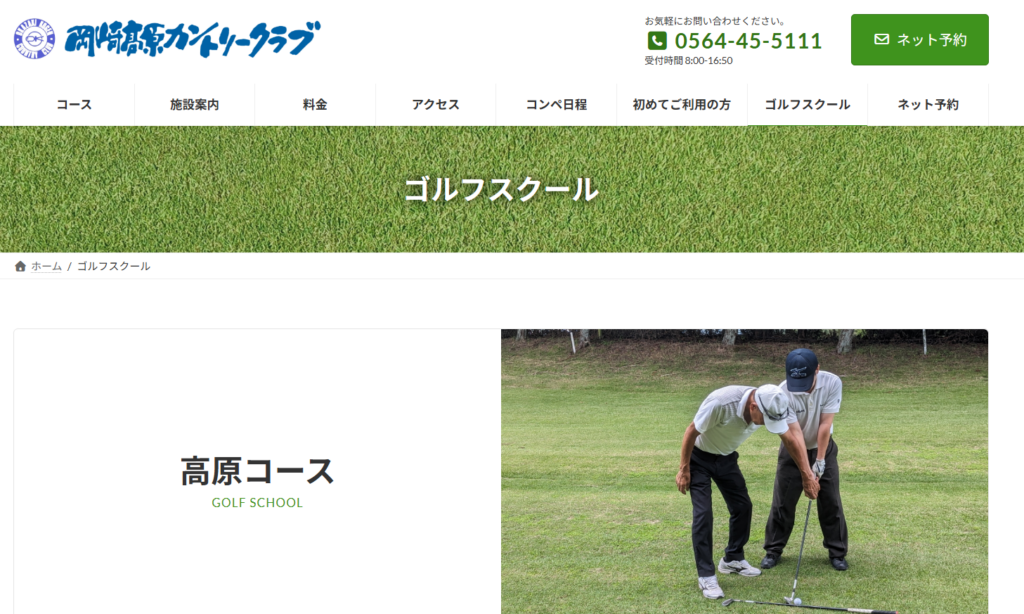Select 料金 in the navigation bar
Viewport: 1024px width, 614px height.
[315, 105]
